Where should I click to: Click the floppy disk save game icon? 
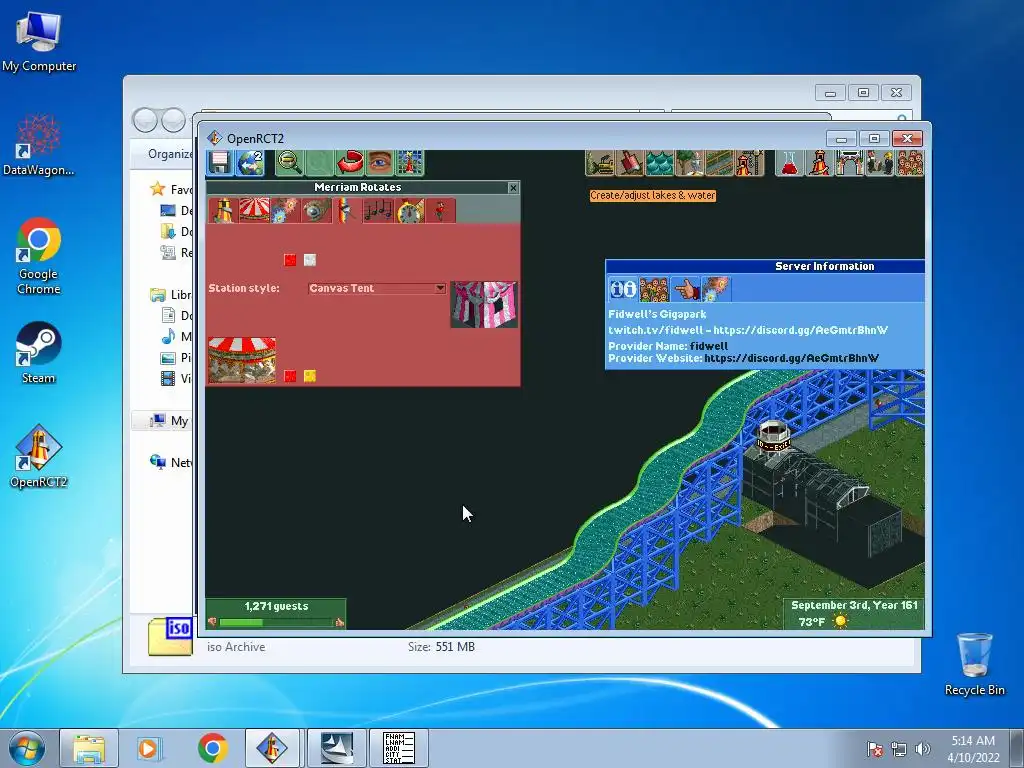[x=220, y=163]
